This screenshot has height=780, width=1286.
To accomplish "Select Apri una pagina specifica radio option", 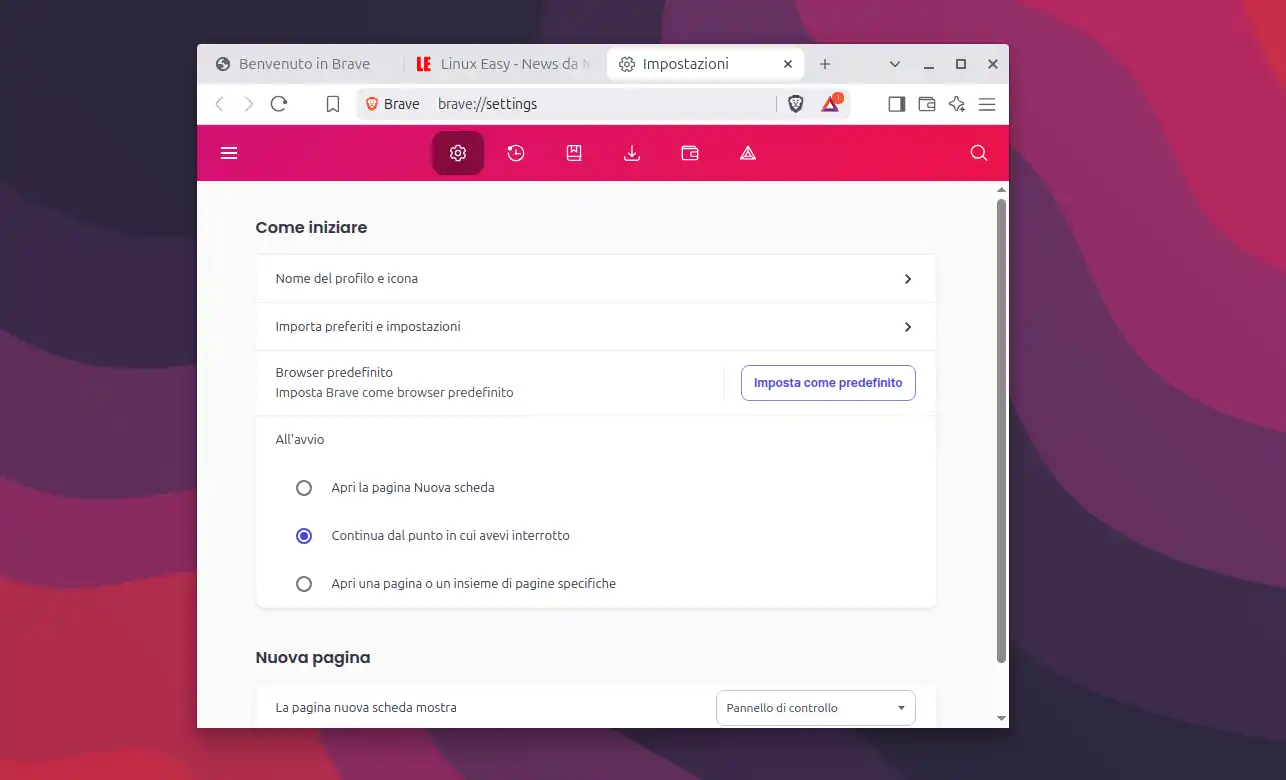I will [x=304, y=584].
